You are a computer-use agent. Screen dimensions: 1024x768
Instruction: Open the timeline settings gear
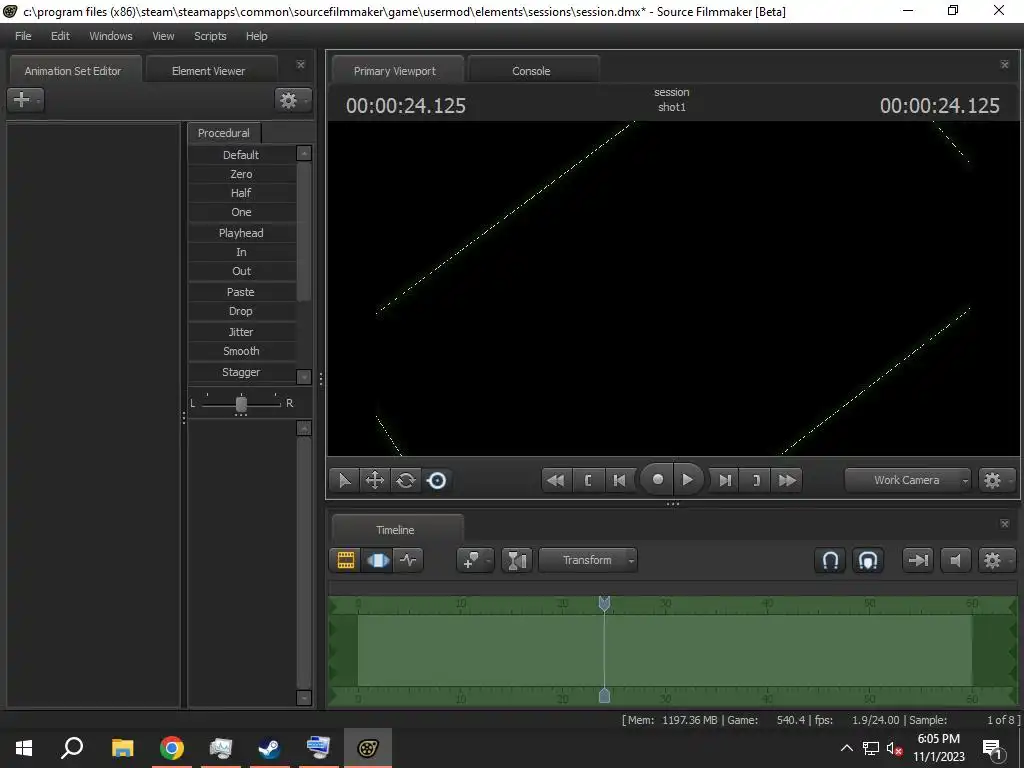[x=995, y=560]
